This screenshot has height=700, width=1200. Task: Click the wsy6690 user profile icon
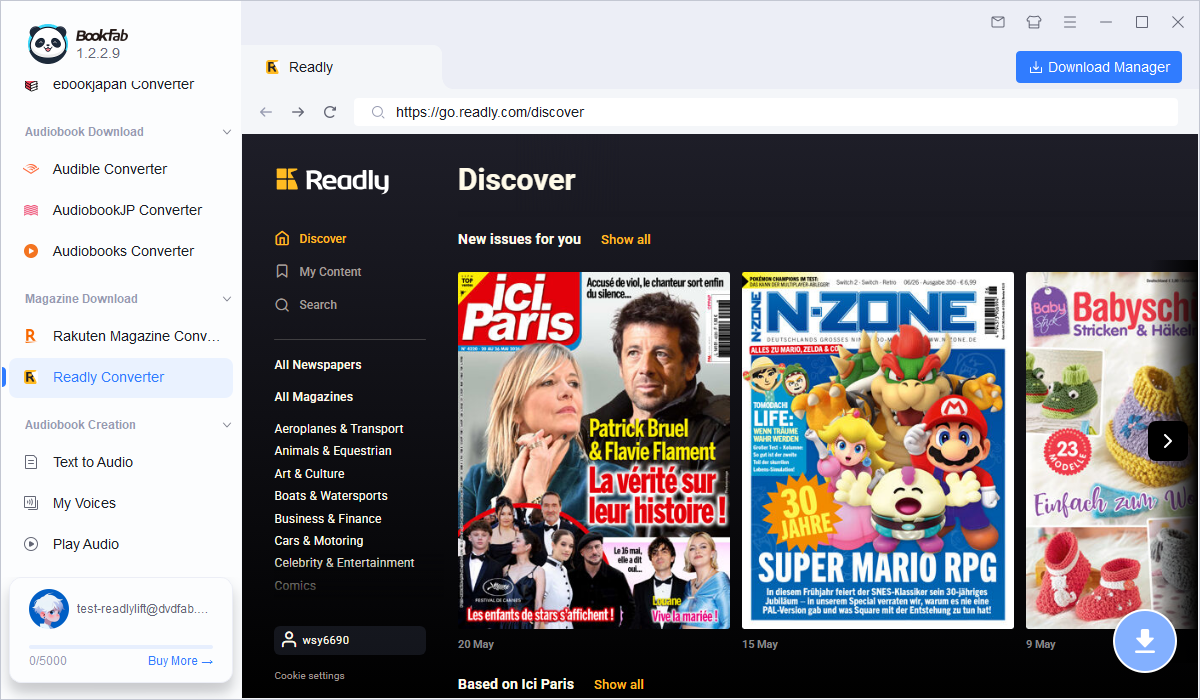[289, 640]
